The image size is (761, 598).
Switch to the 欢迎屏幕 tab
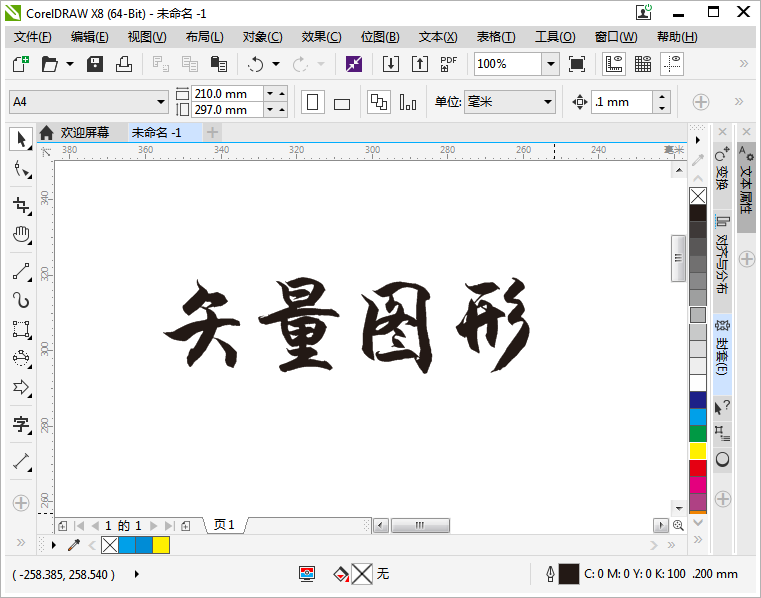click(x=84, y=133)
